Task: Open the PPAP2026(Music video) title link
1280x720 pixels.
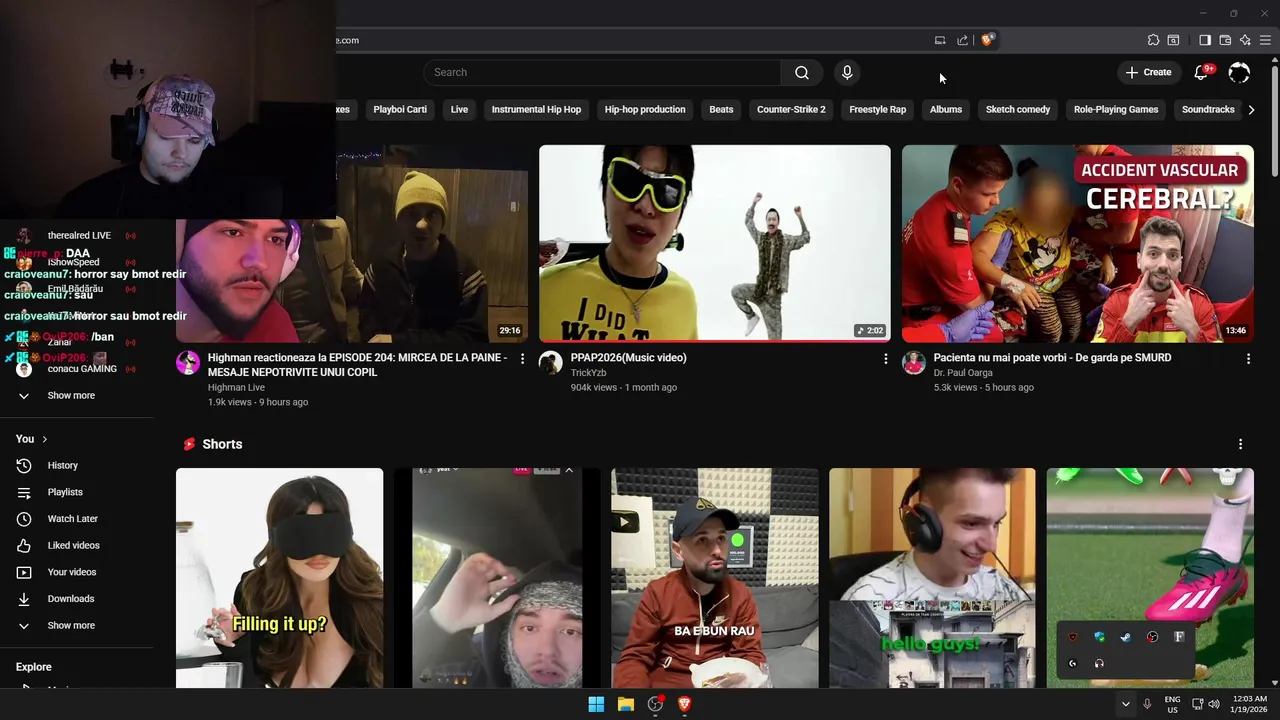Action: tap(628, 358)
